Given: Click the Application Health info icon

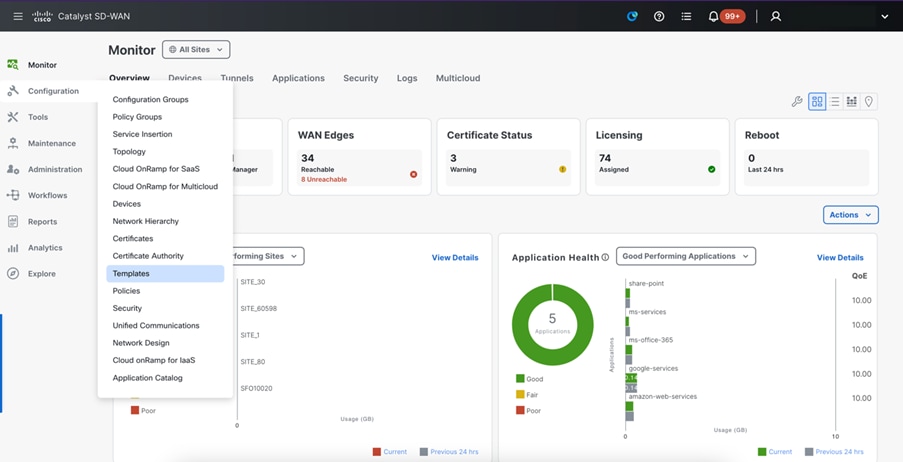Looking at the screenshot, I should [605, 257].
